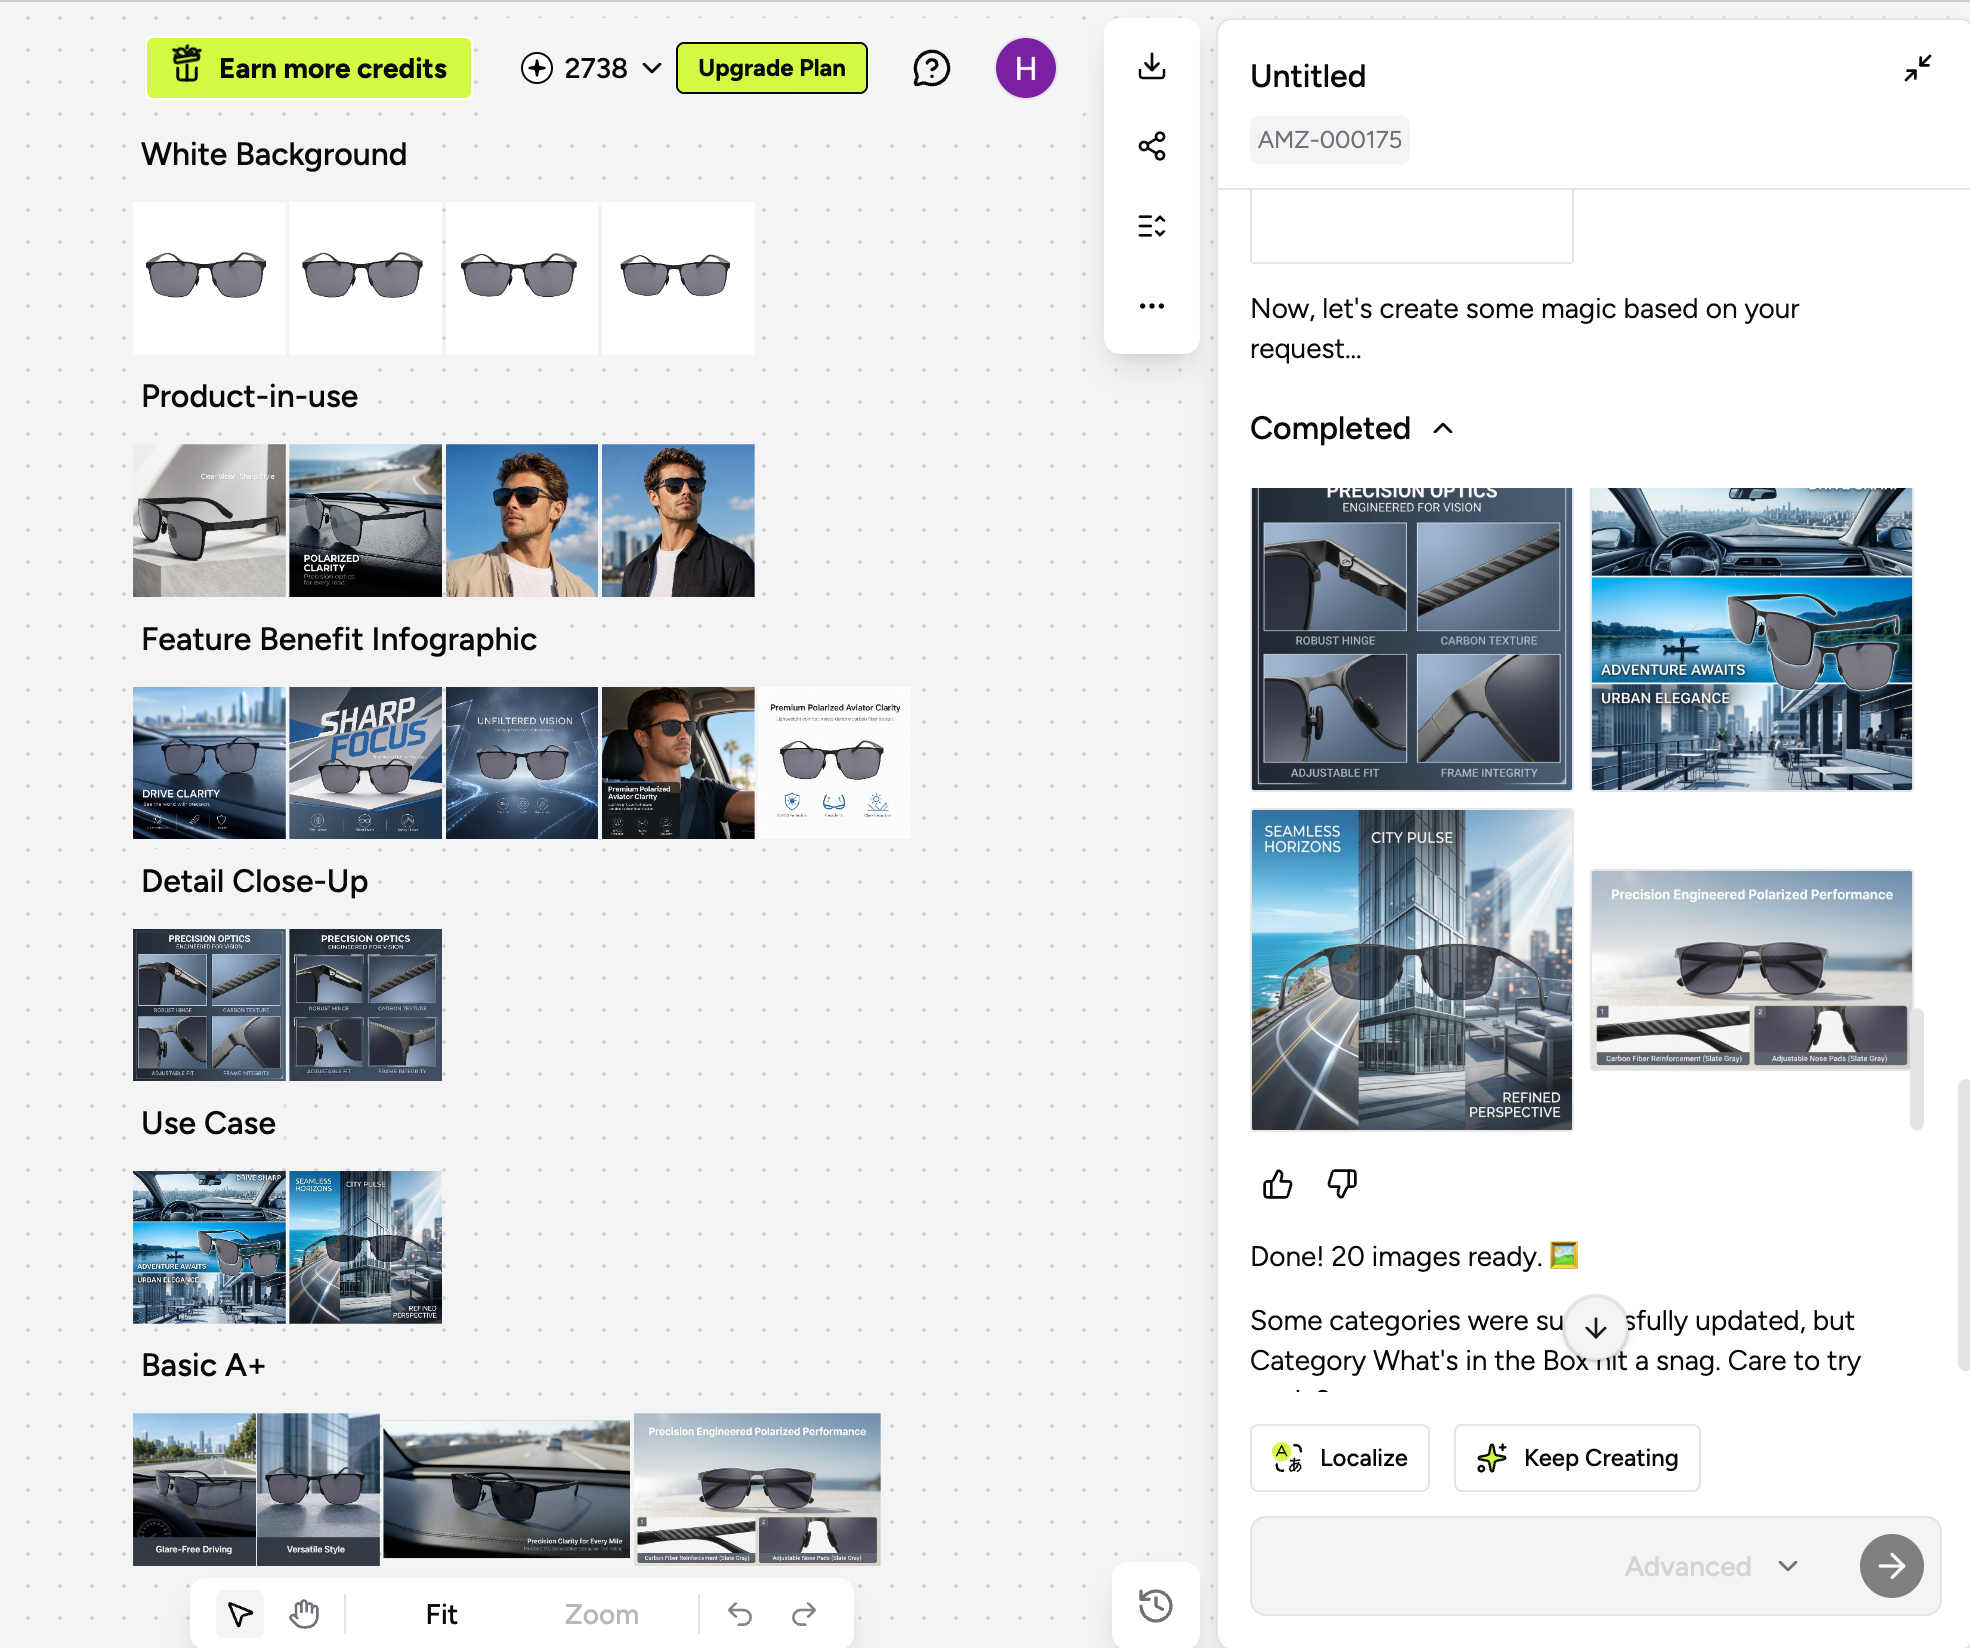
Task: Click the Upgrade Plan button
Action: (771, 68)
